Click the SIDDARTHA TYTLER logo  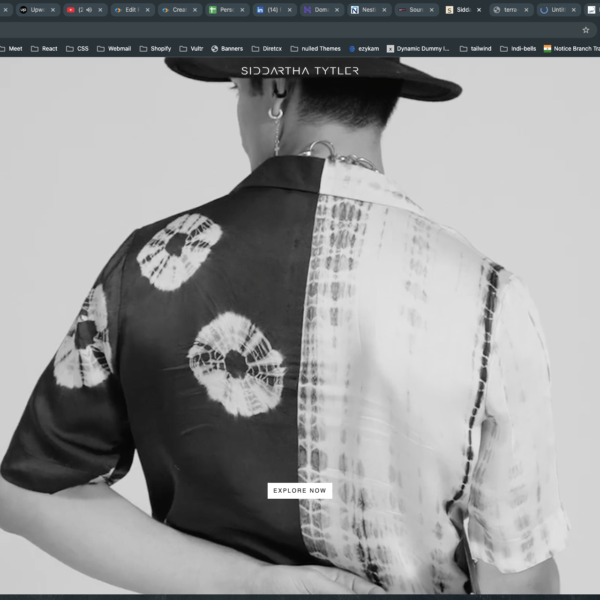300,71
